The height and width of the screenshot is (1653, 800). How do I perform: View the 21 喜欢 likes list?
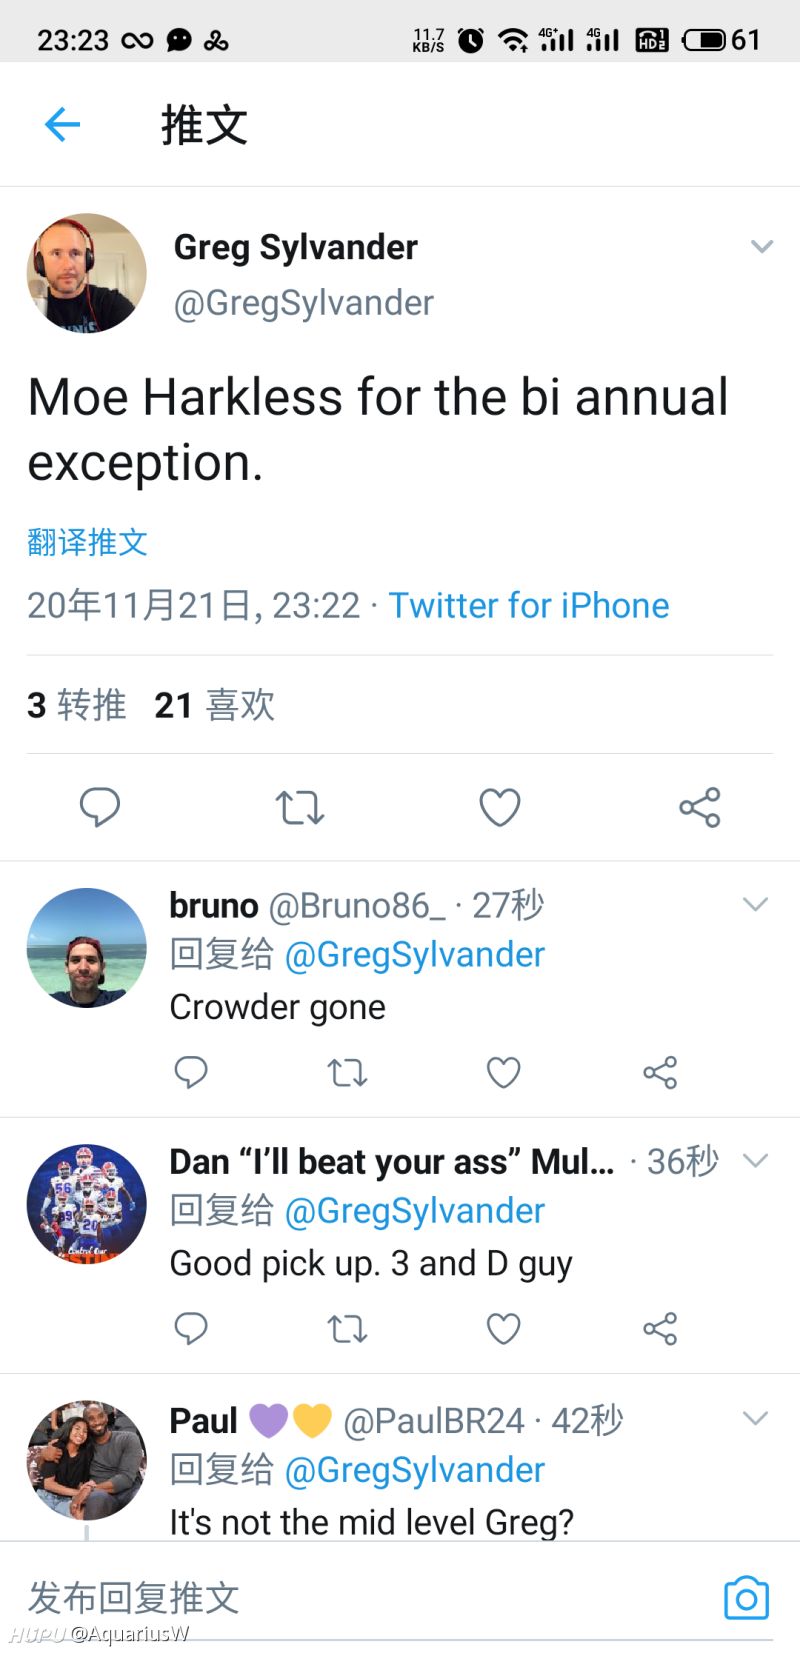[215, 705]
